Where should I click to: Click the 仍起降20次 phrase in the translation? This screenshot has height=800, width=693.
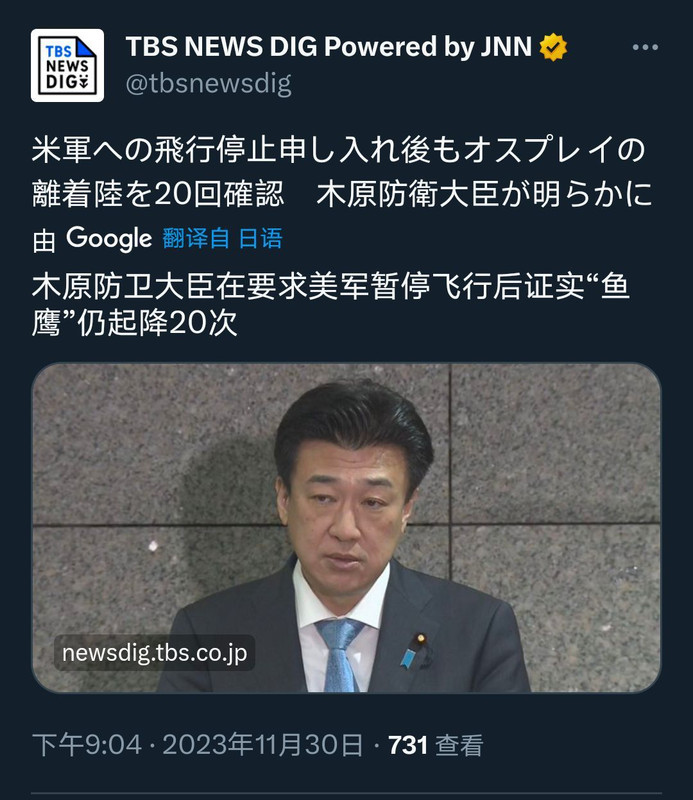[157, 323]
